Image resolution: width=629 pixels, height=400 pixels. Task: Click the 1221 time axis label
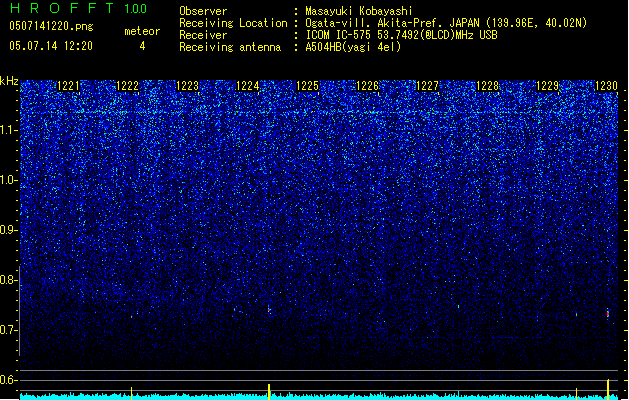[68, 86]
